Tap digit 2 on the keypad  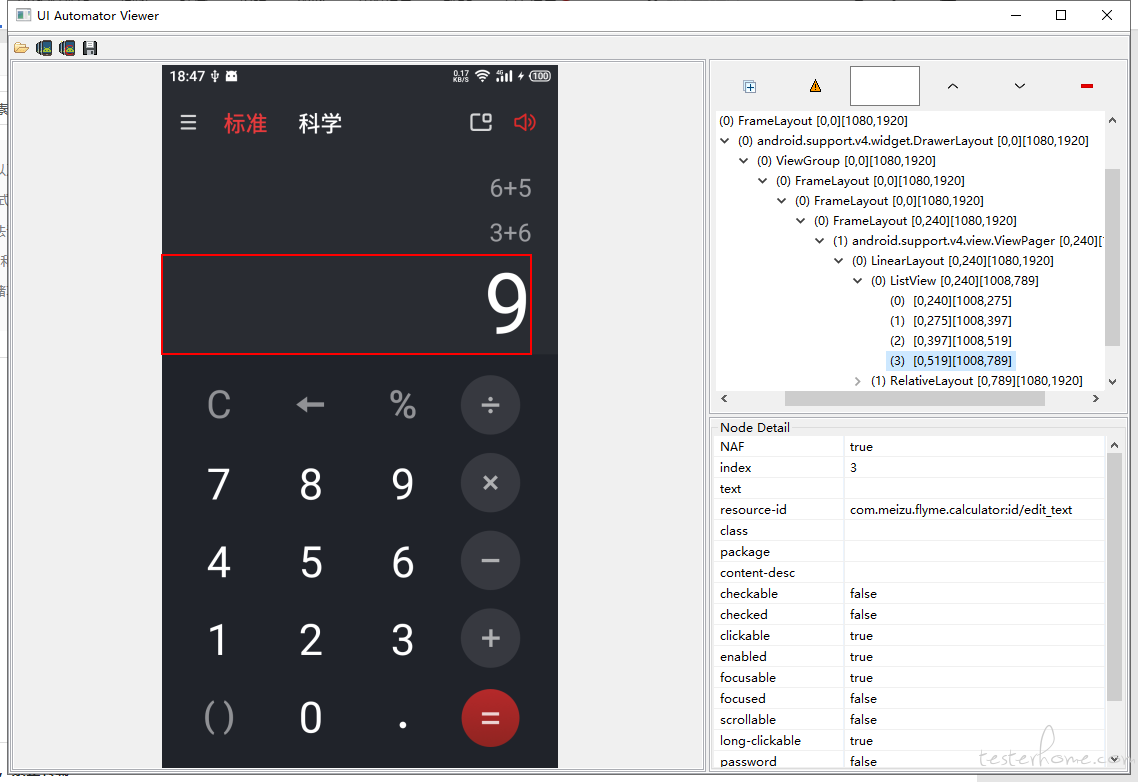[311, 640]
